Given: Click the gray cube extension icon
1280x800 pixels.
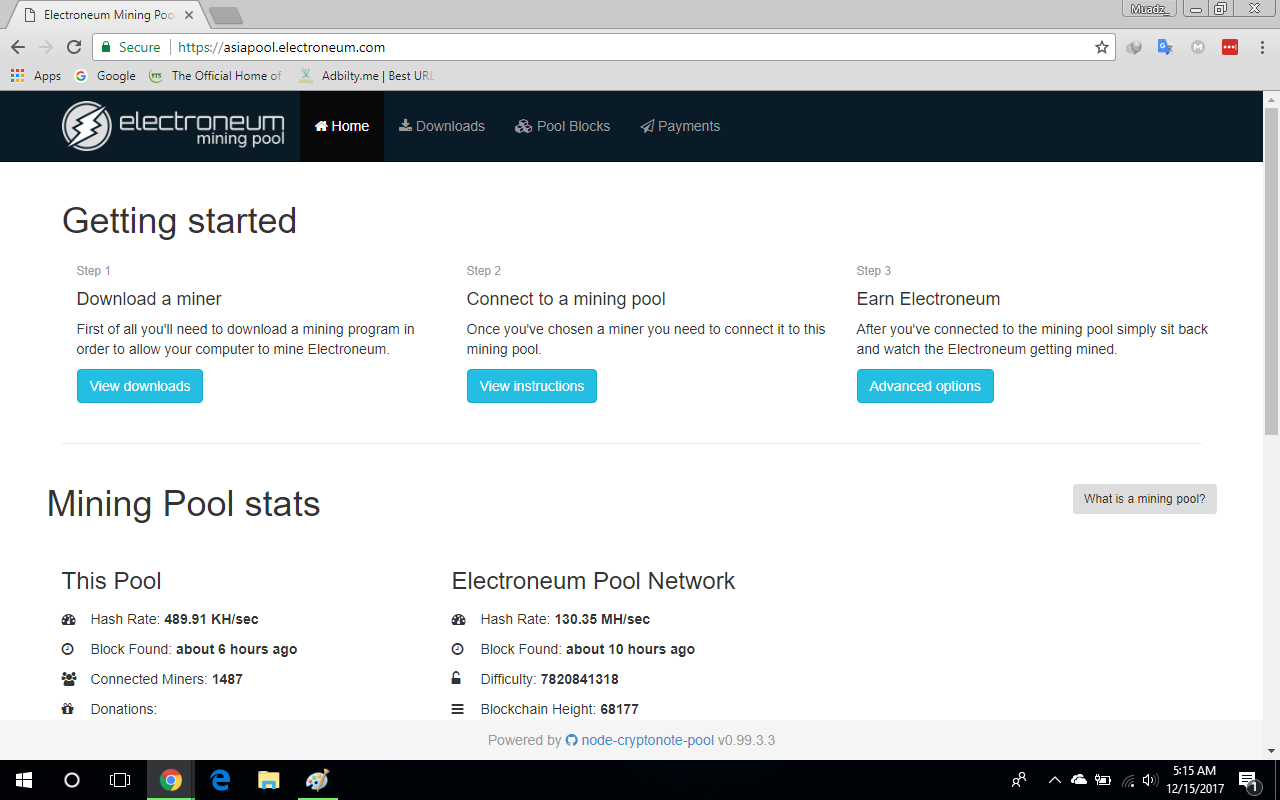Looking at the screenshot, I should click(x=1134, y=47).
